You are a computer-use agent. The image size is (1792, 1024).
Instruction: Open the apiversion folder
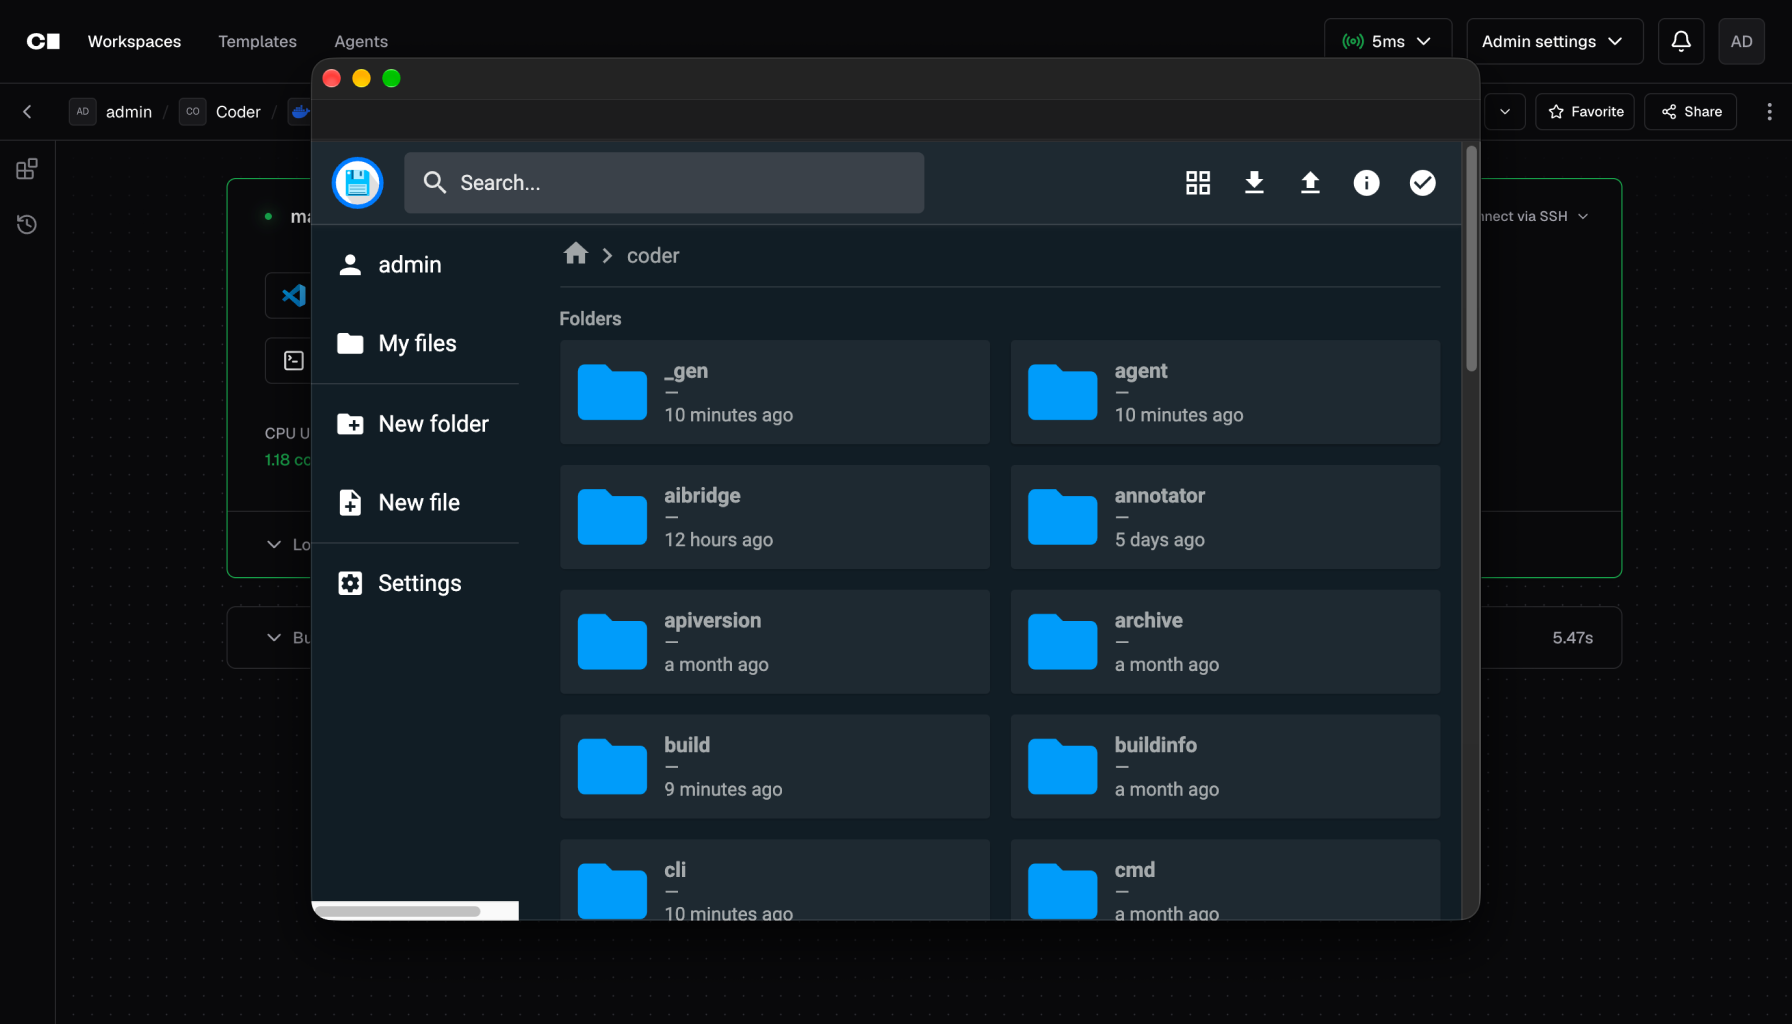pyautogui.click(x=775, y=642)
